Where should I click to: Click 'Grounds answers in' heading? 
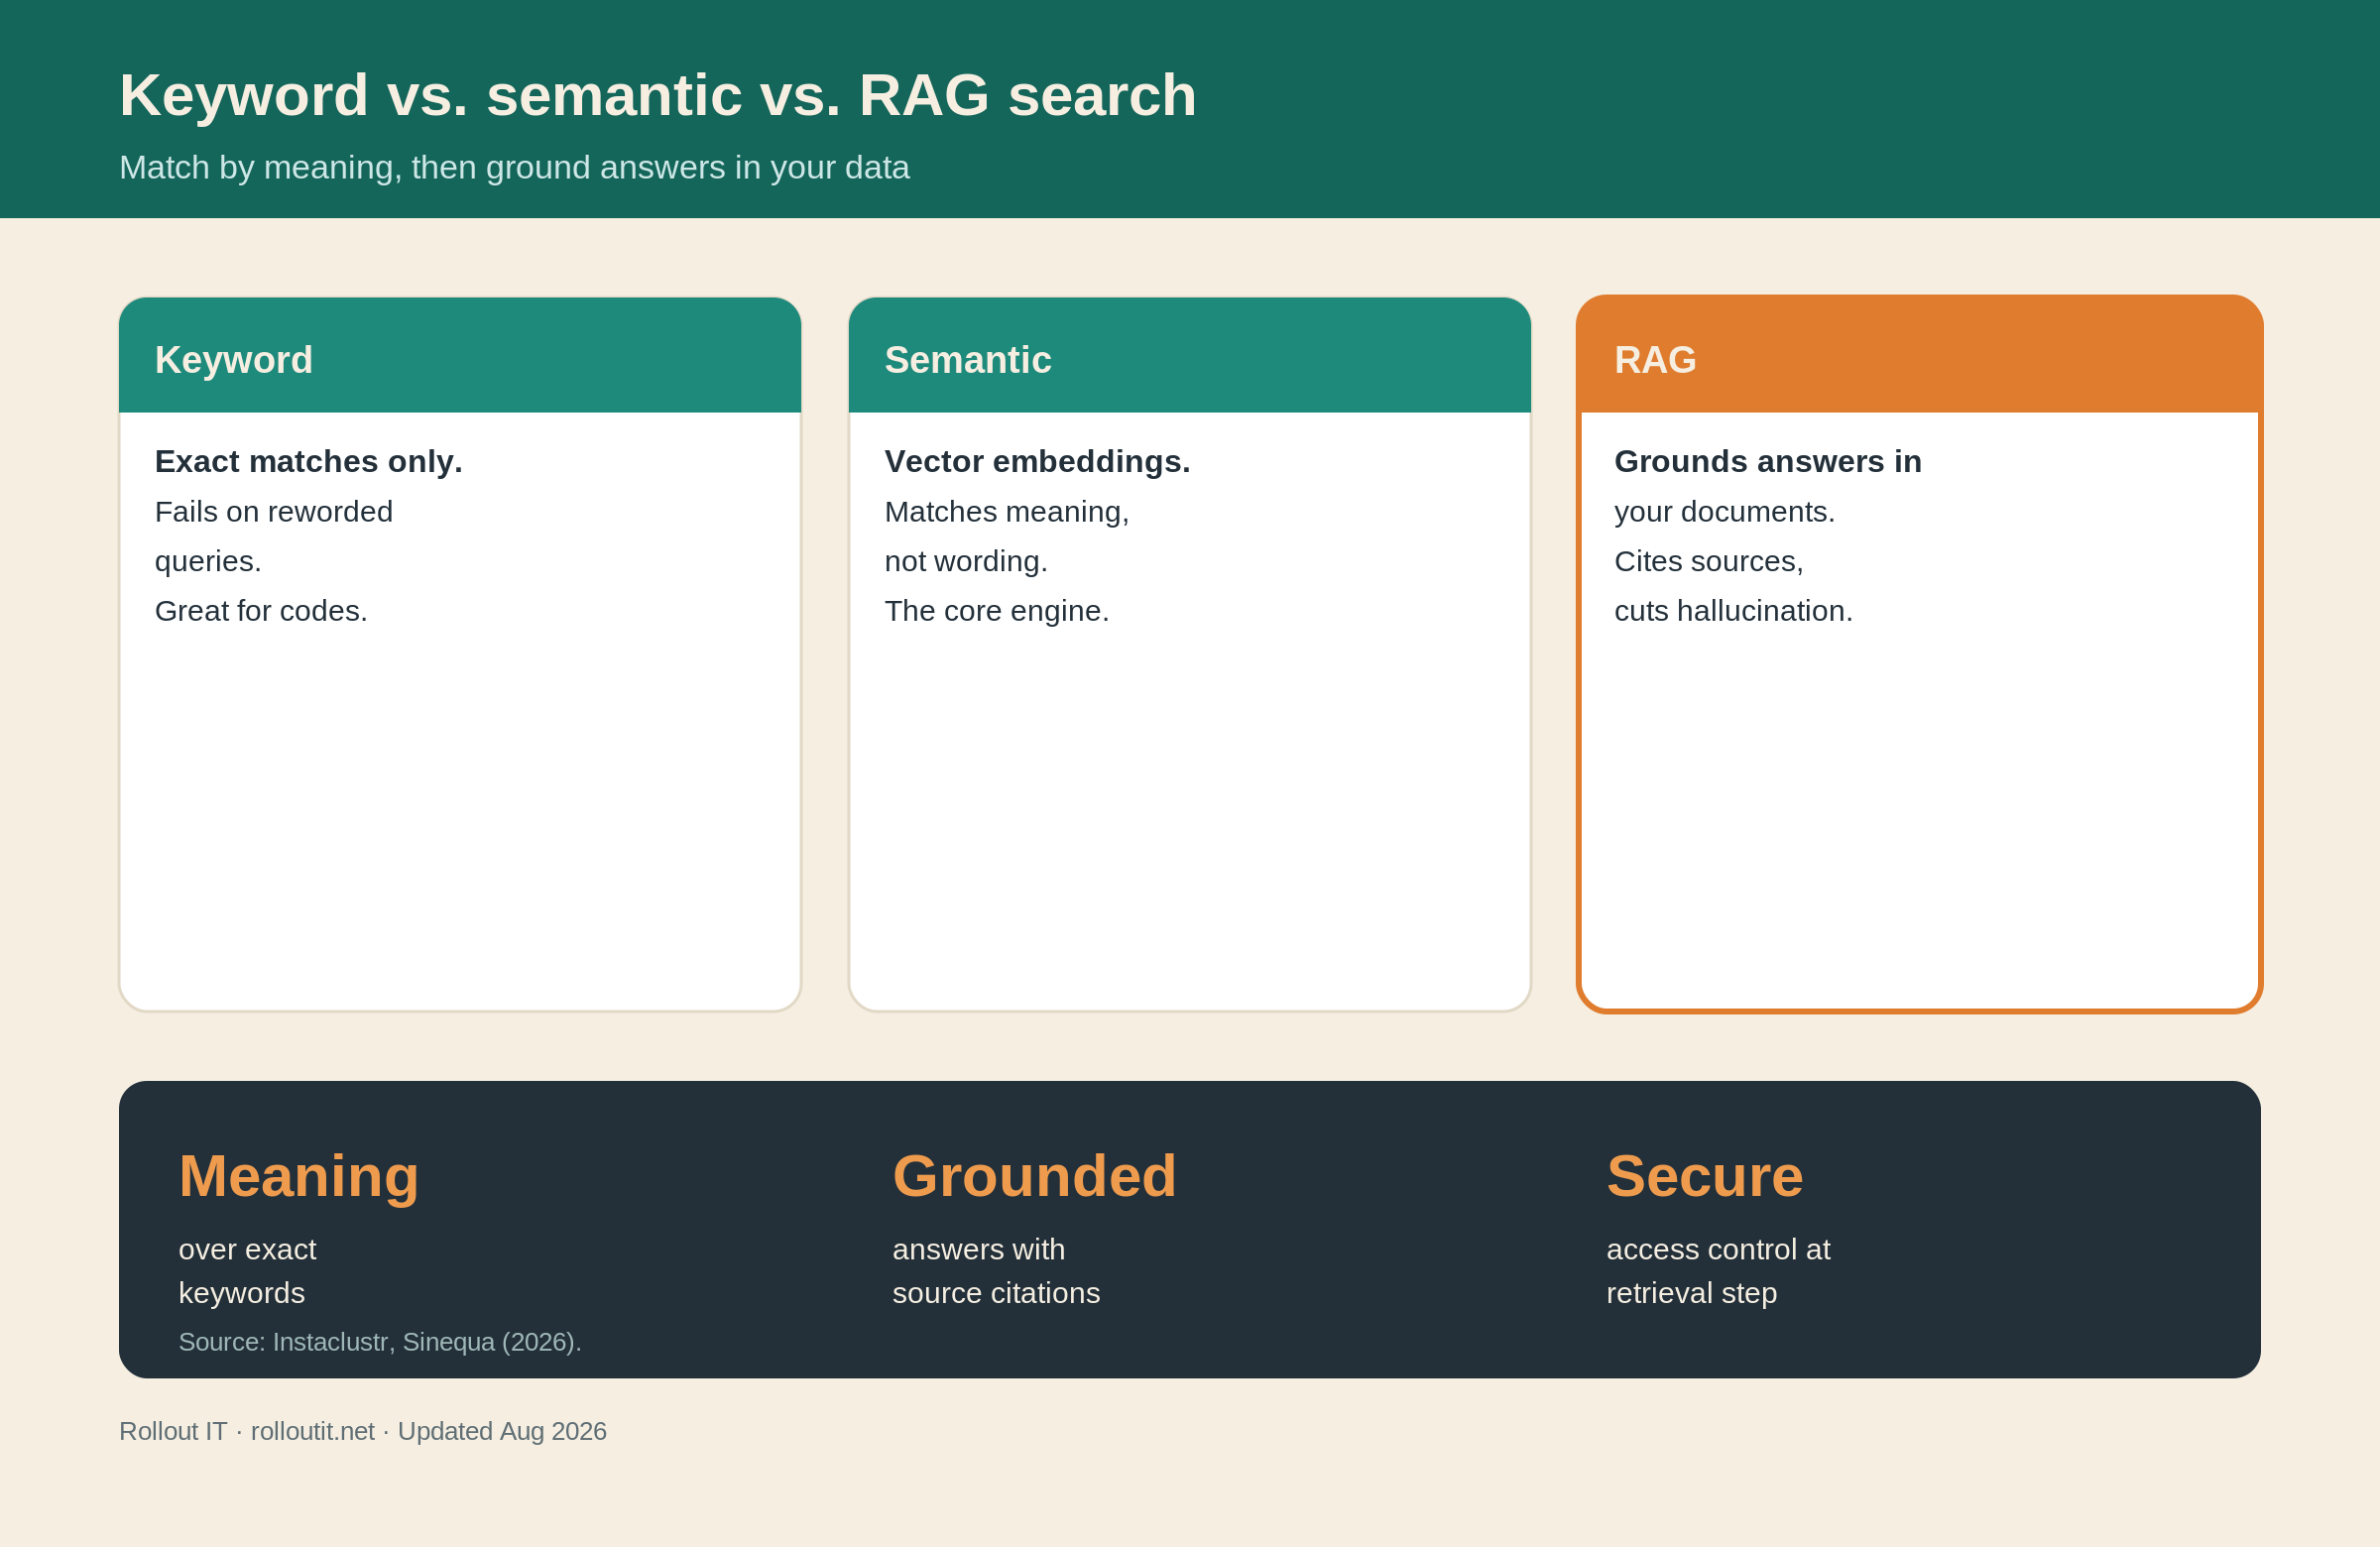coord(1767,461)
